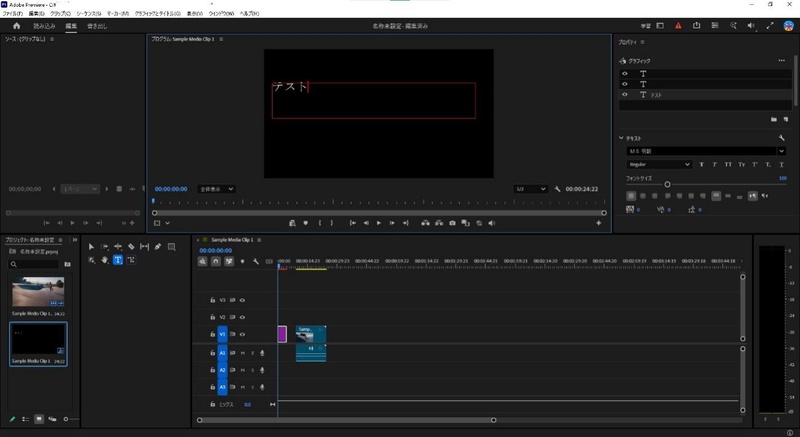Image resolution: width=800 pixels, height=437 pixels.
Task: Open Program monitor settings wrench
Action: pyautogui.click(x=558, y=189)
